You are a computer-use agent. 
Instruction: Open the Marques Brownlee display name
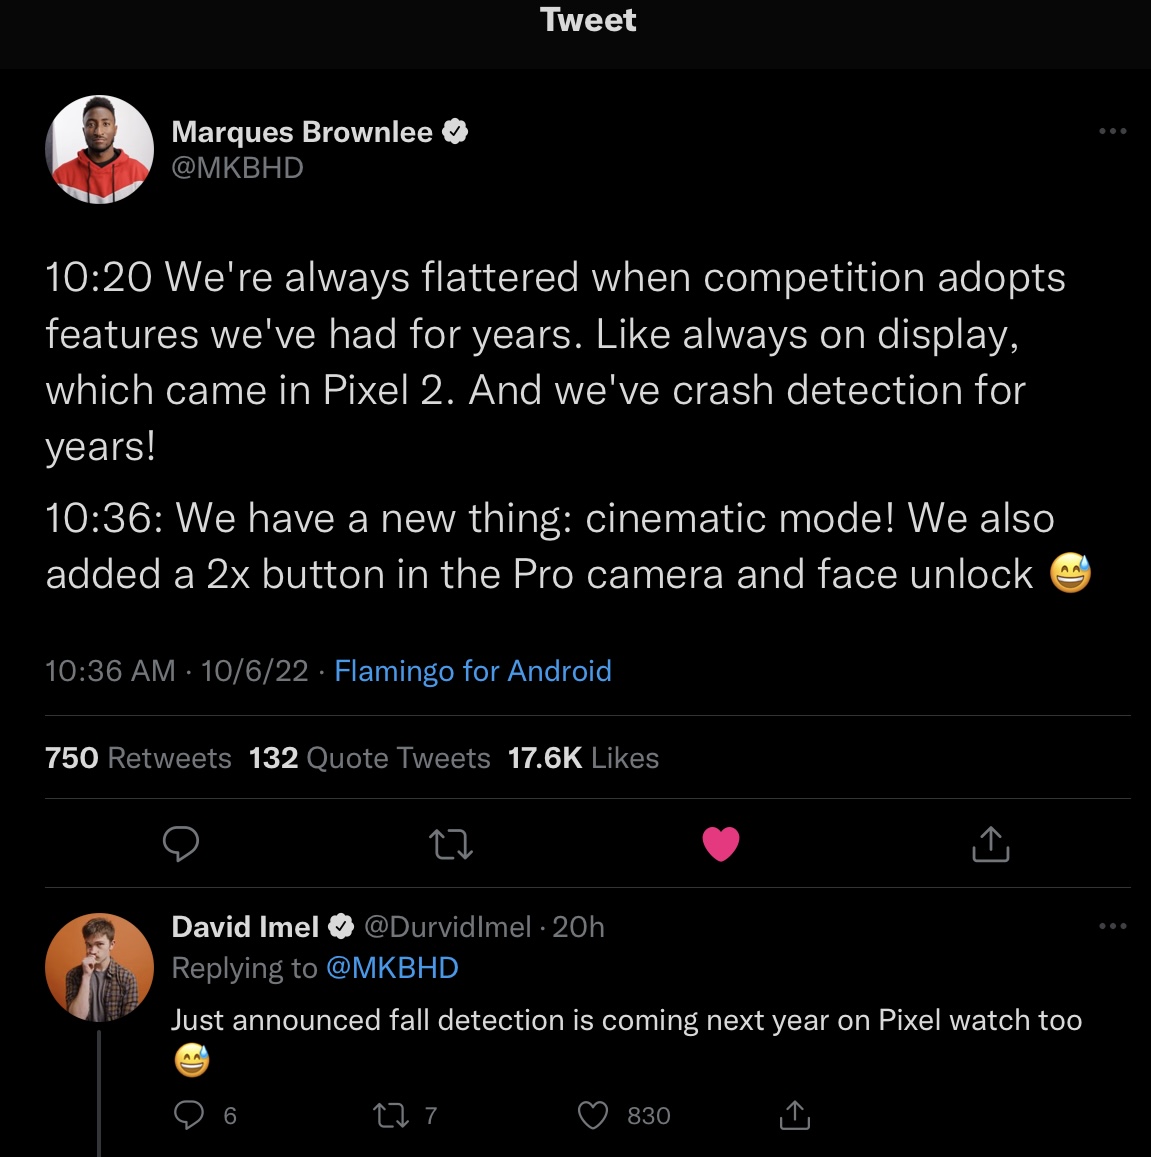302,132
